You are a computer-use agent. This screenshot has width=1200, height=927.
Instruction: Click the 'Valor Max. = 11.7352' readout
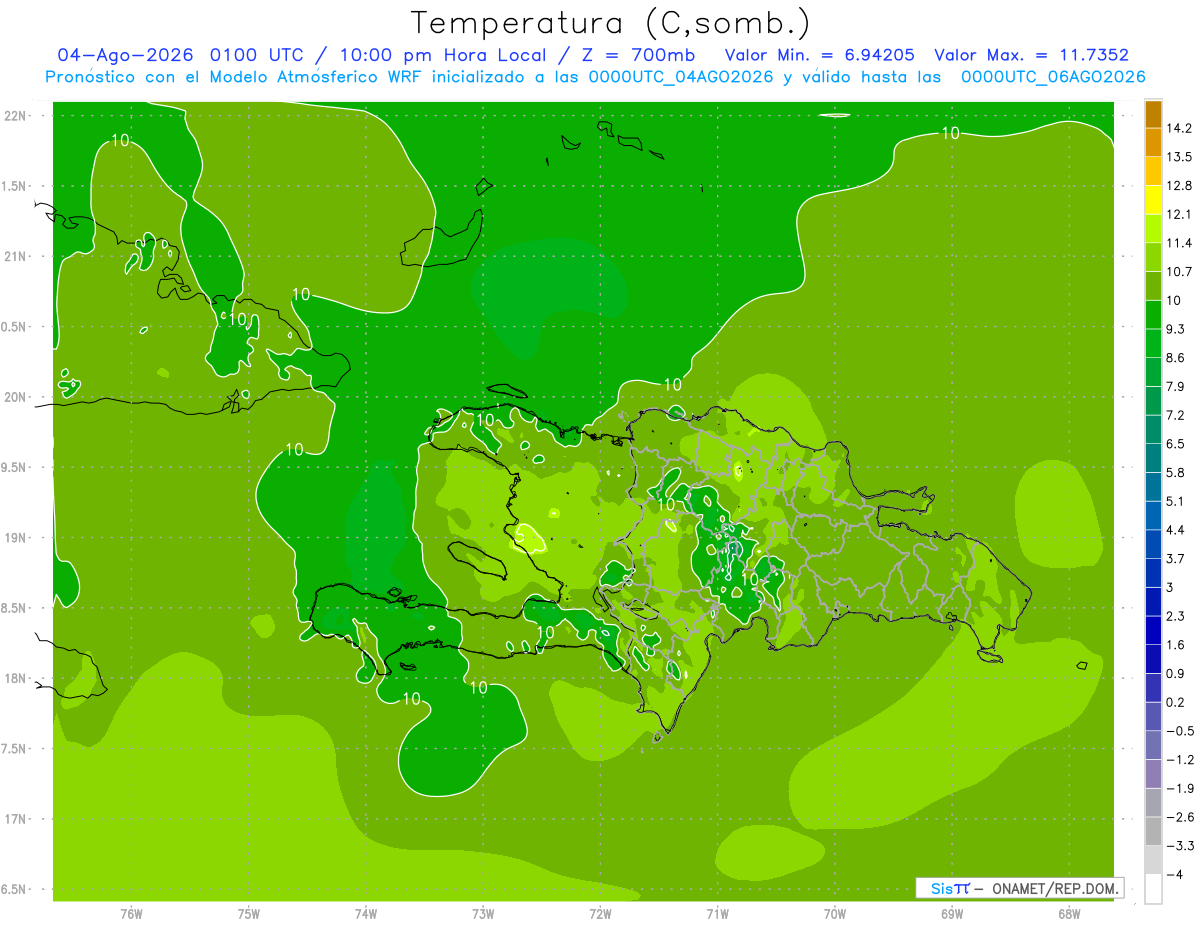coord(1031,55)
